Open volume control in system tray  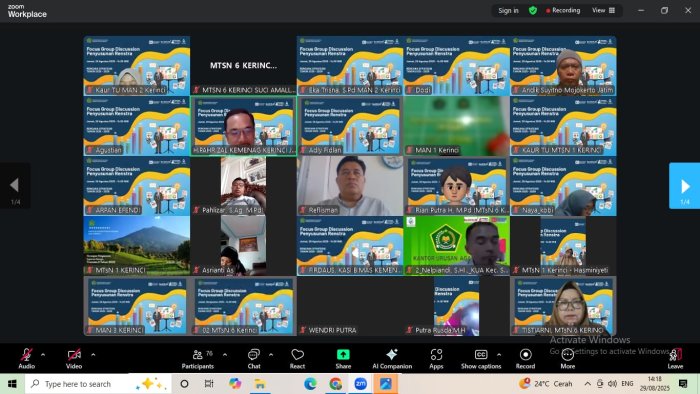click(612, 384)
